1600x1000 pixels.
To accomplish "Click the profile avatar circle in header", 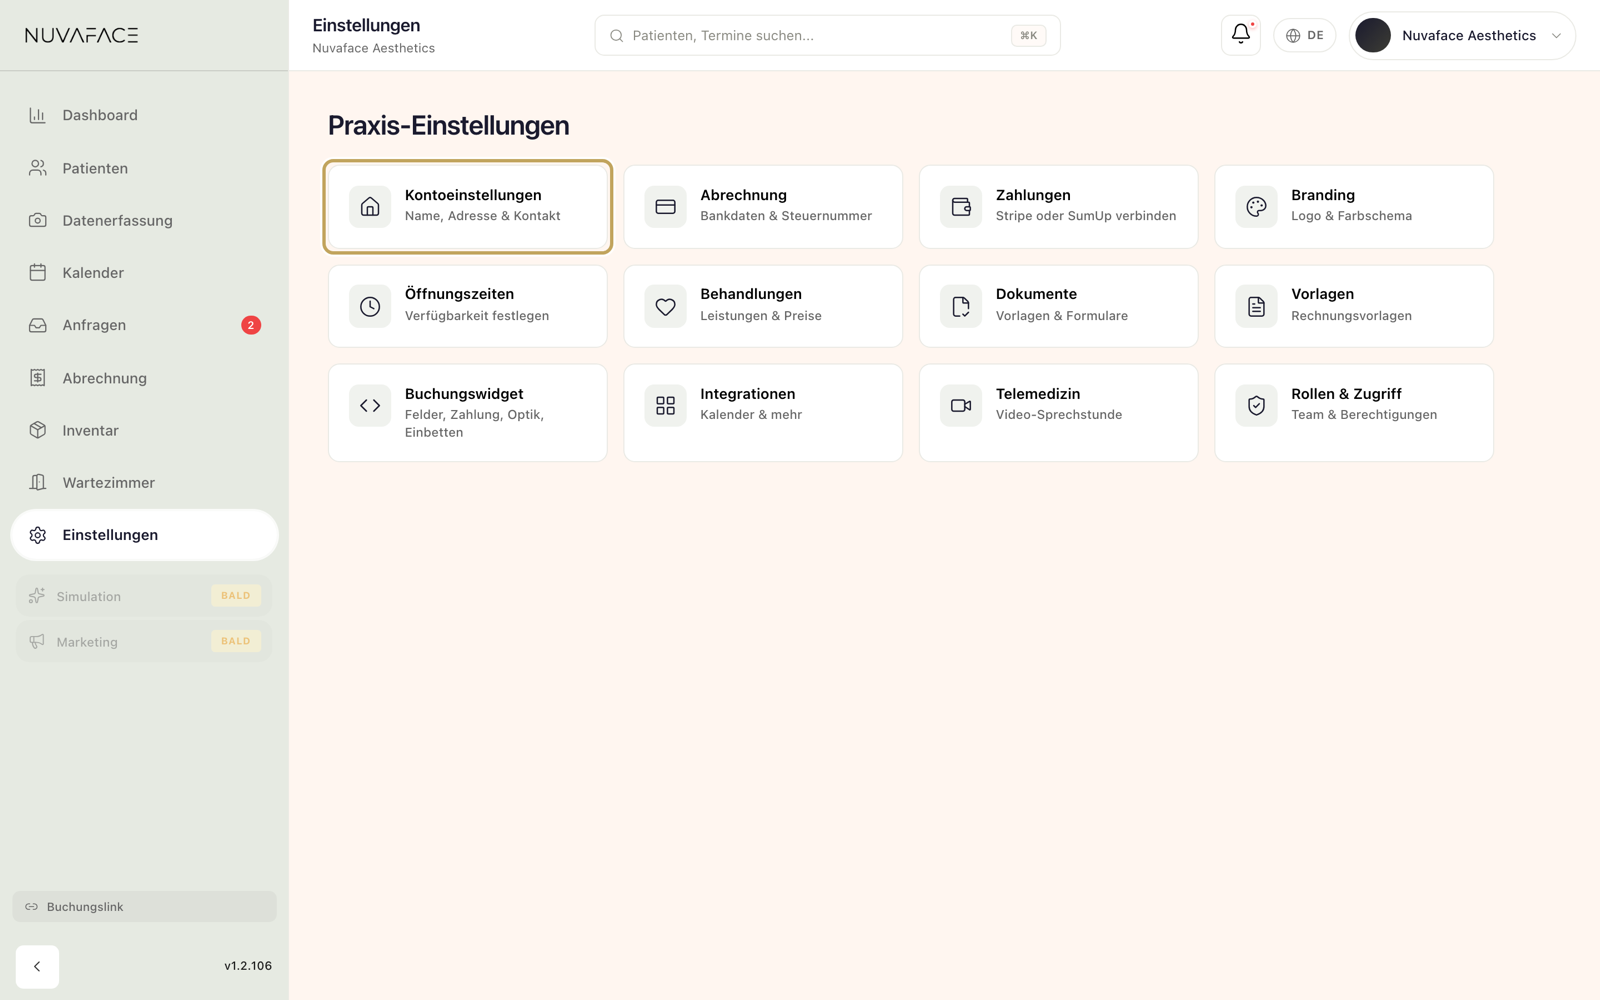I will point(1373,35).
